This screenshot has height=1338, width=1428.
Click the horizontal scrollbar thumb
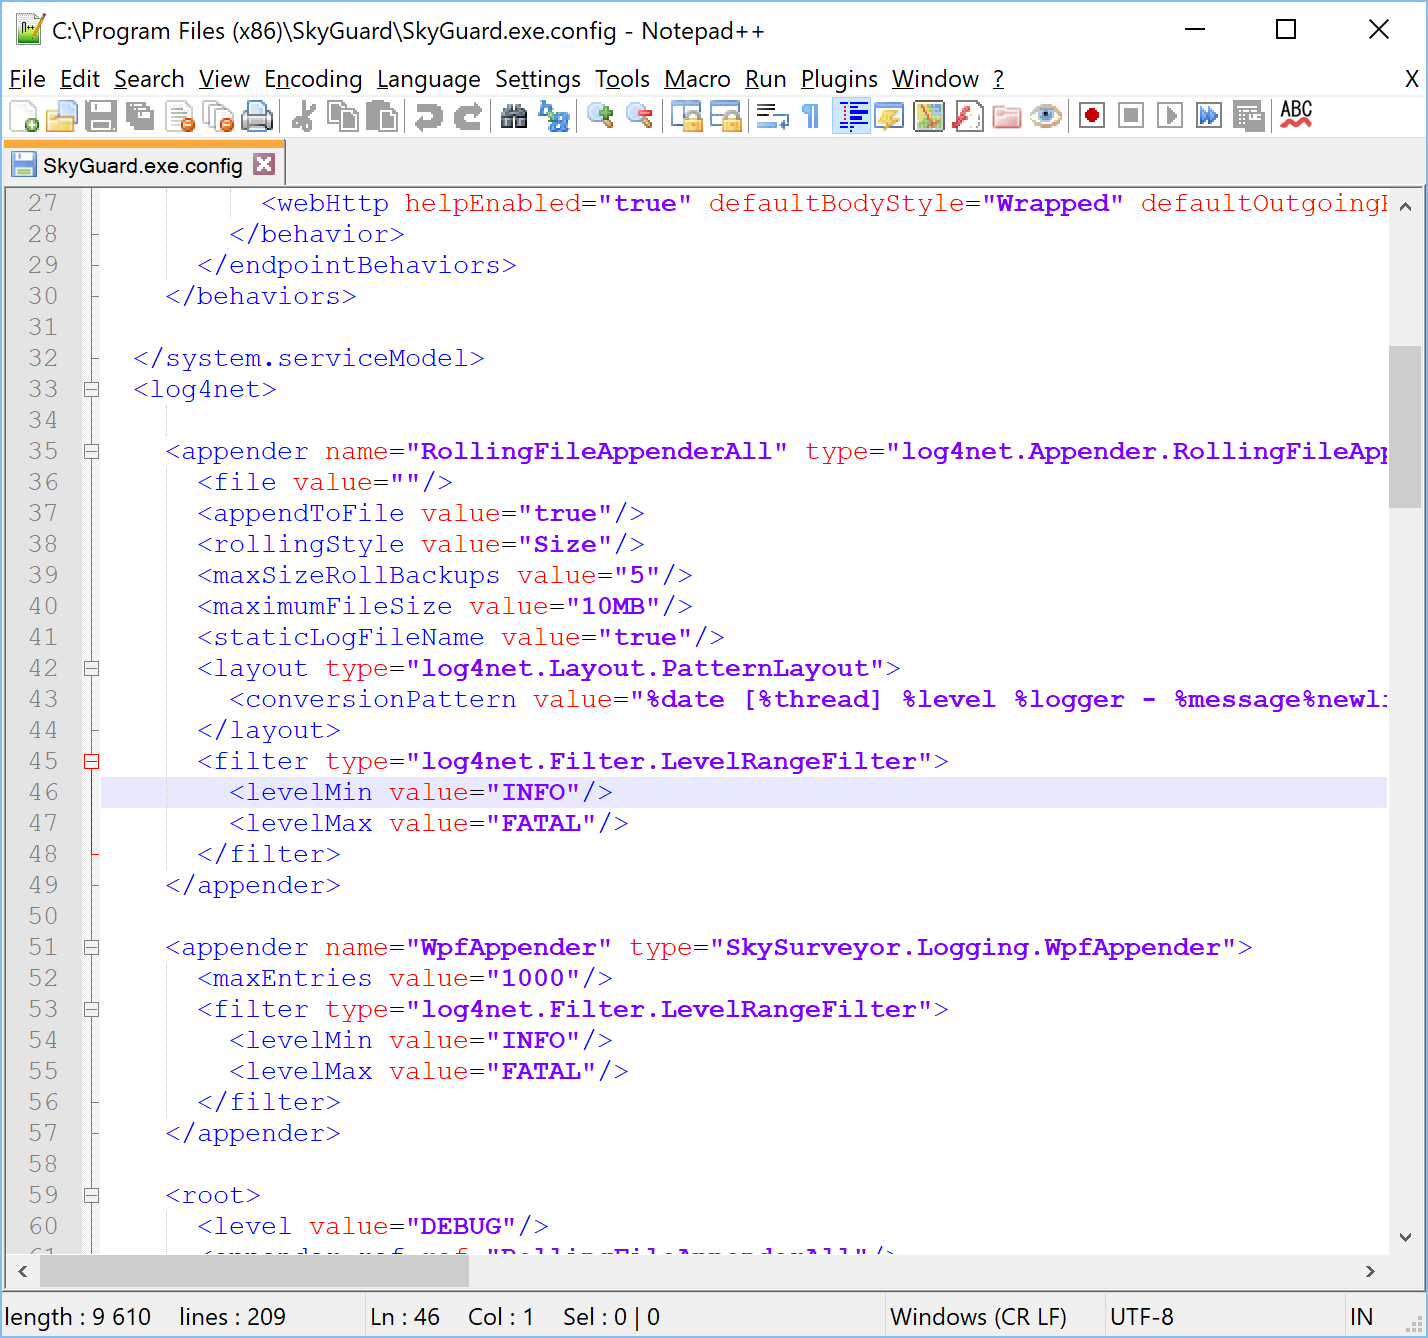click(x=254, y=1271)
